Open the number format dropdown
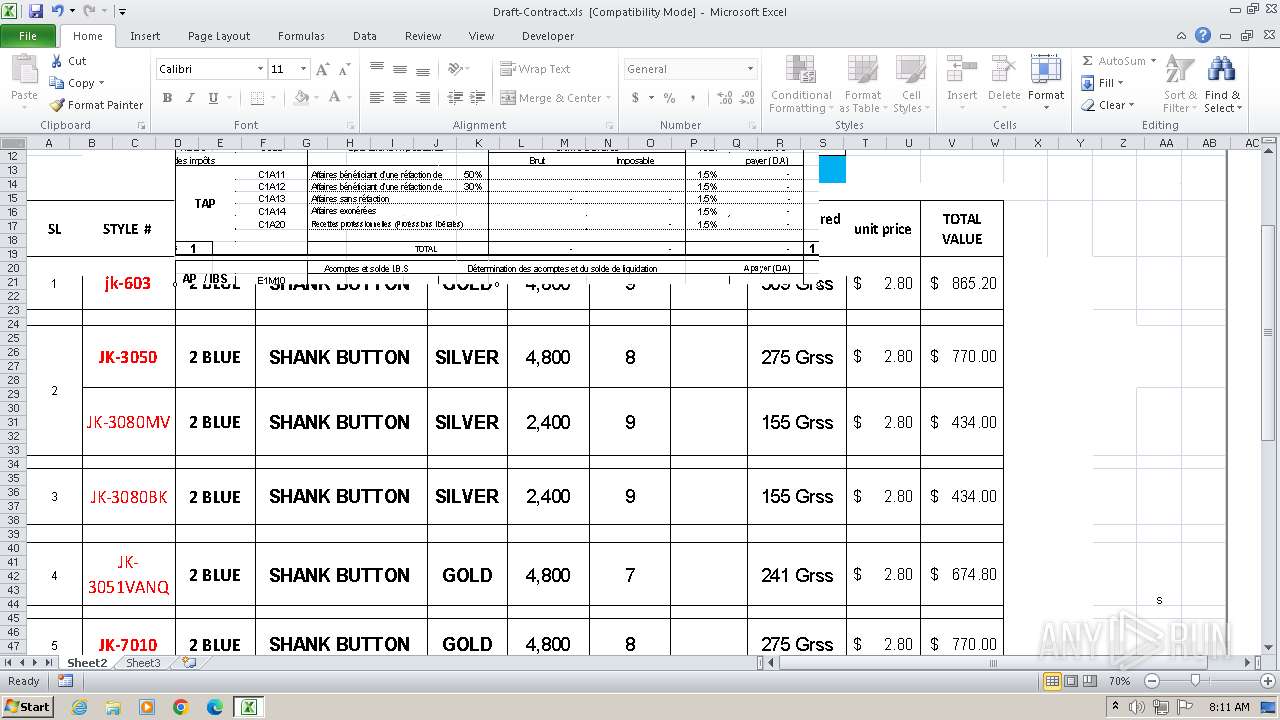 [x=750, y=69]
